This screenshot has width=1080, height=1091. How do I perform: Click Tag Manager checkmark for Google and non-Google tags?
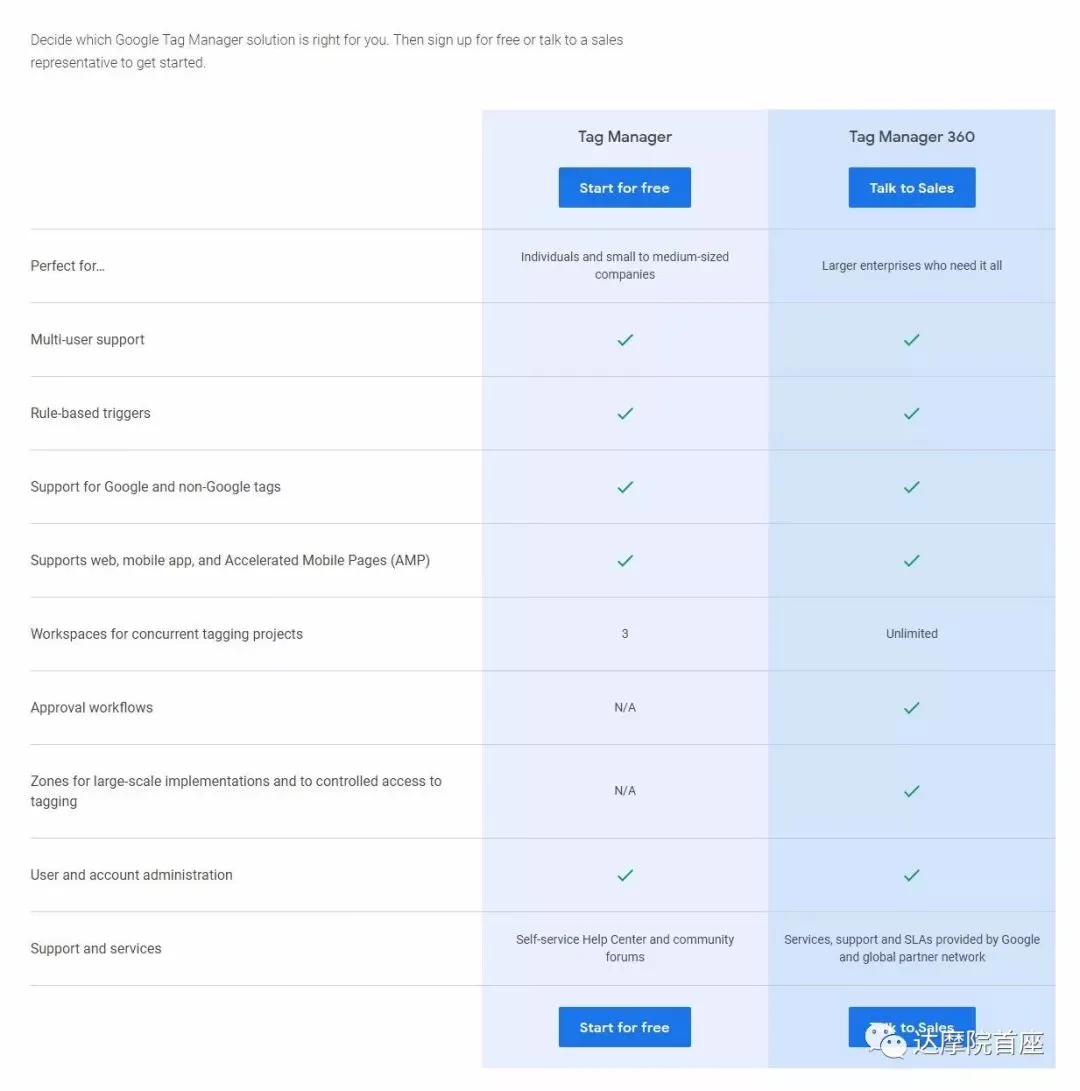[x=625, y=487]
